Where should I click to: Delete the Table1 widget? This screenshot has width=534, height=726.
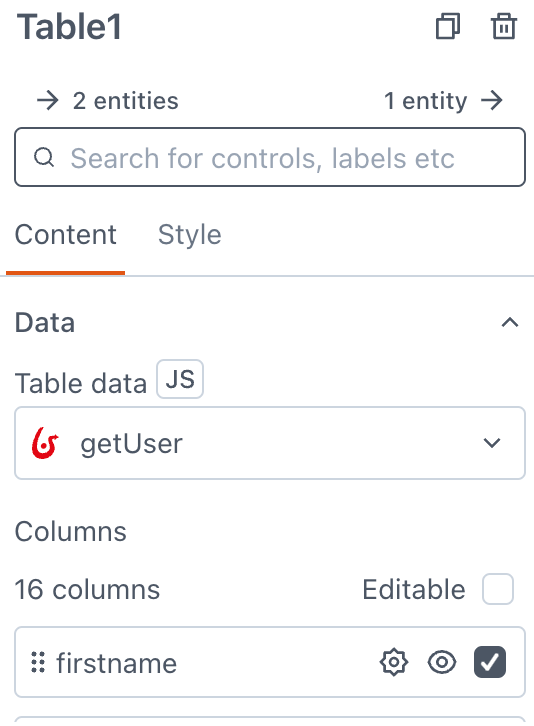click(x=503, y=26)
